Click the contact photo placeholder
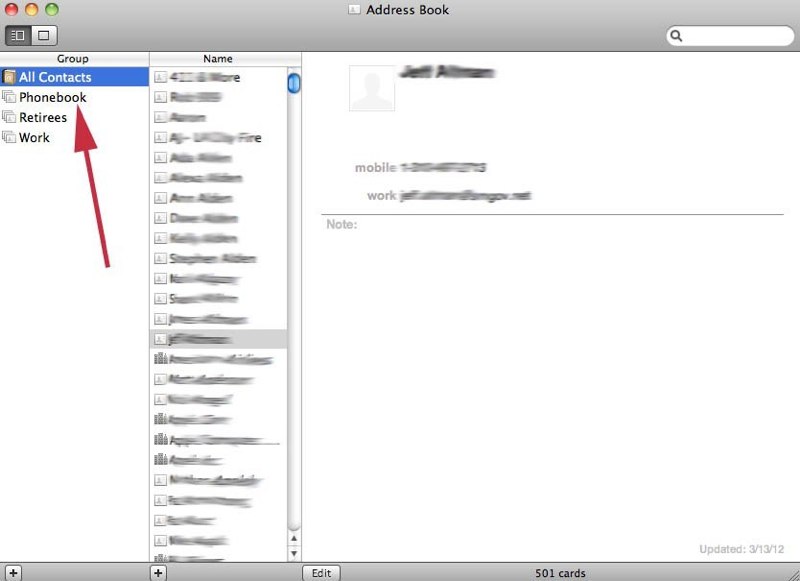800x581 pixels. [372, 88]
